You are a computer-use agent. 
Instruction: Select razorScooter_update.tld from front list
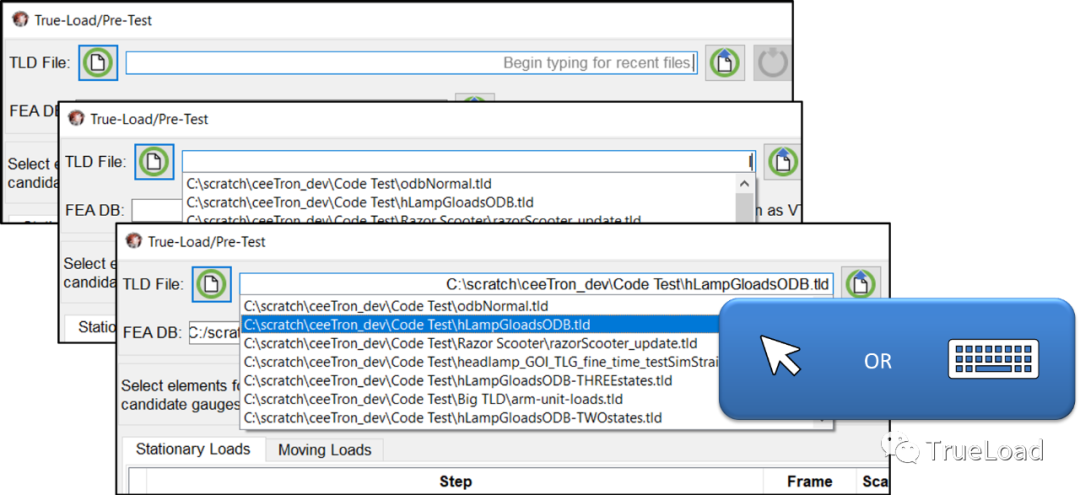(x=479, y=343)
